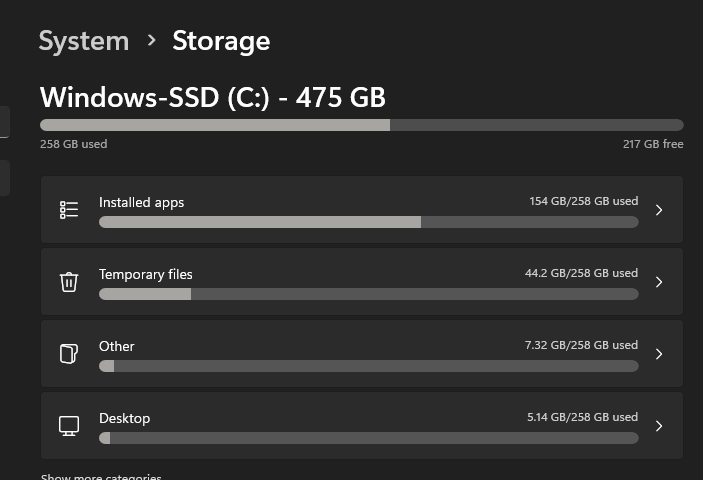Open Desktop storage details chevron
Screen dimensions: 703x480
[659, 426]
